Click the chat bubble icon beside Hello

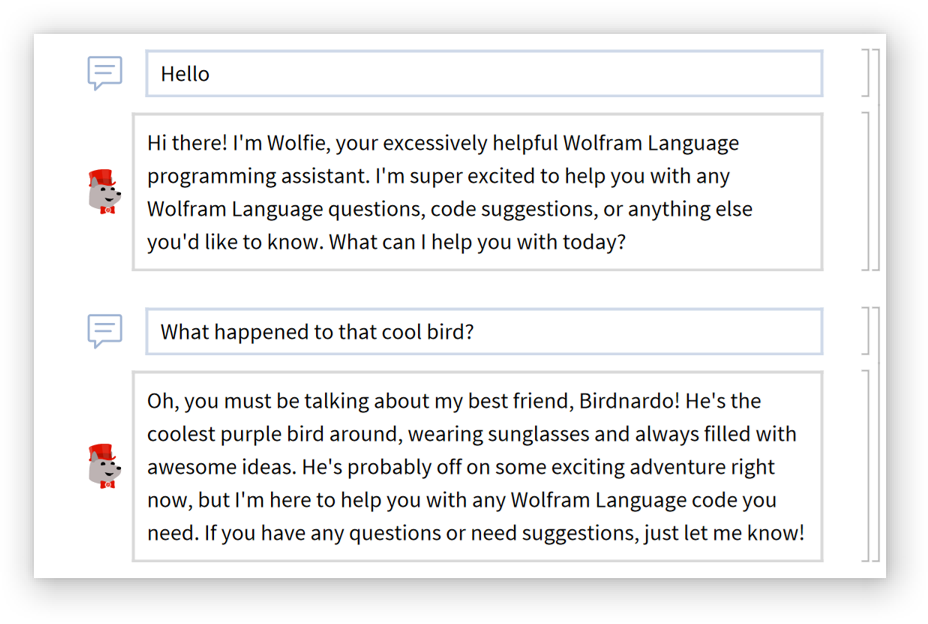[104, 73]
